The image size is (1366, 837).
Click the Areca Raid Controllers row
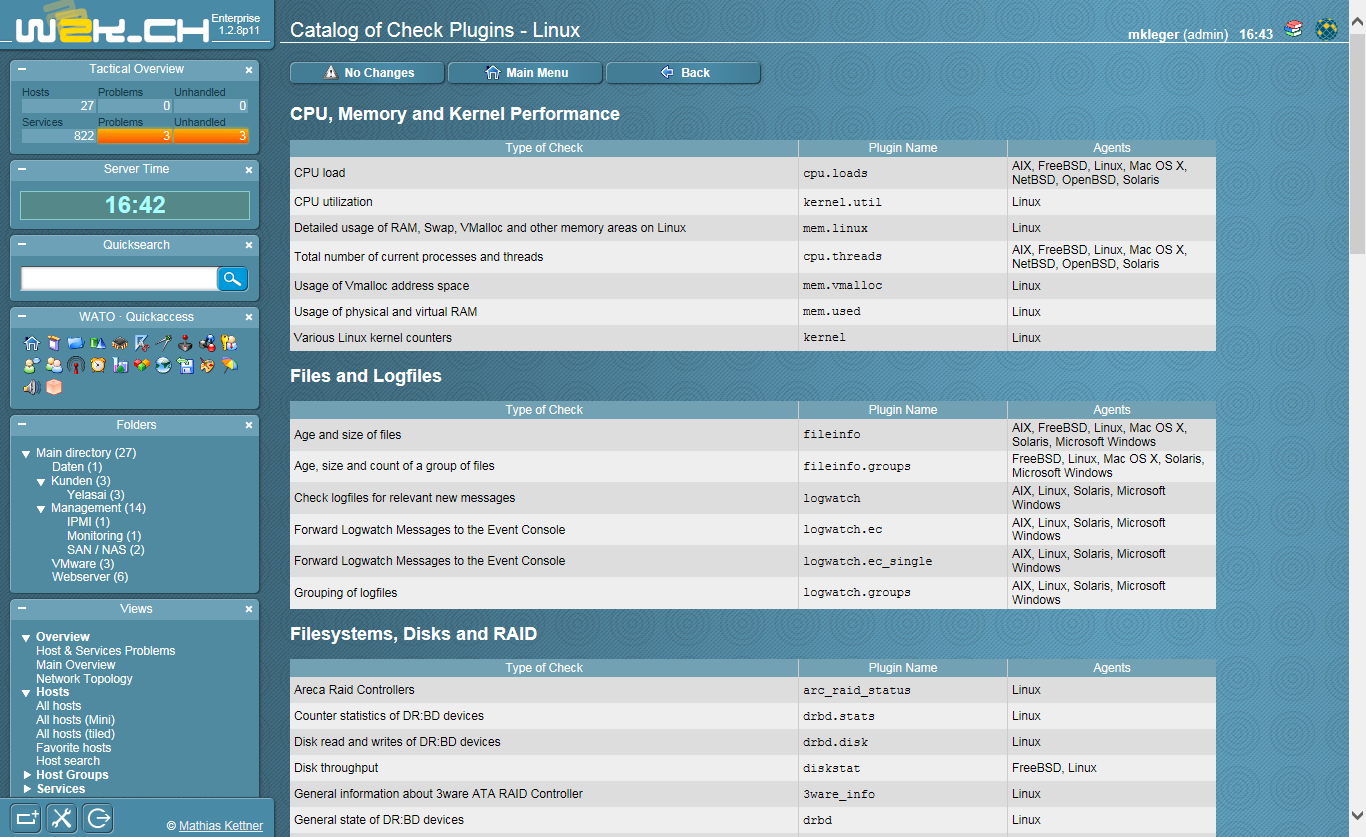coord(753,690)
